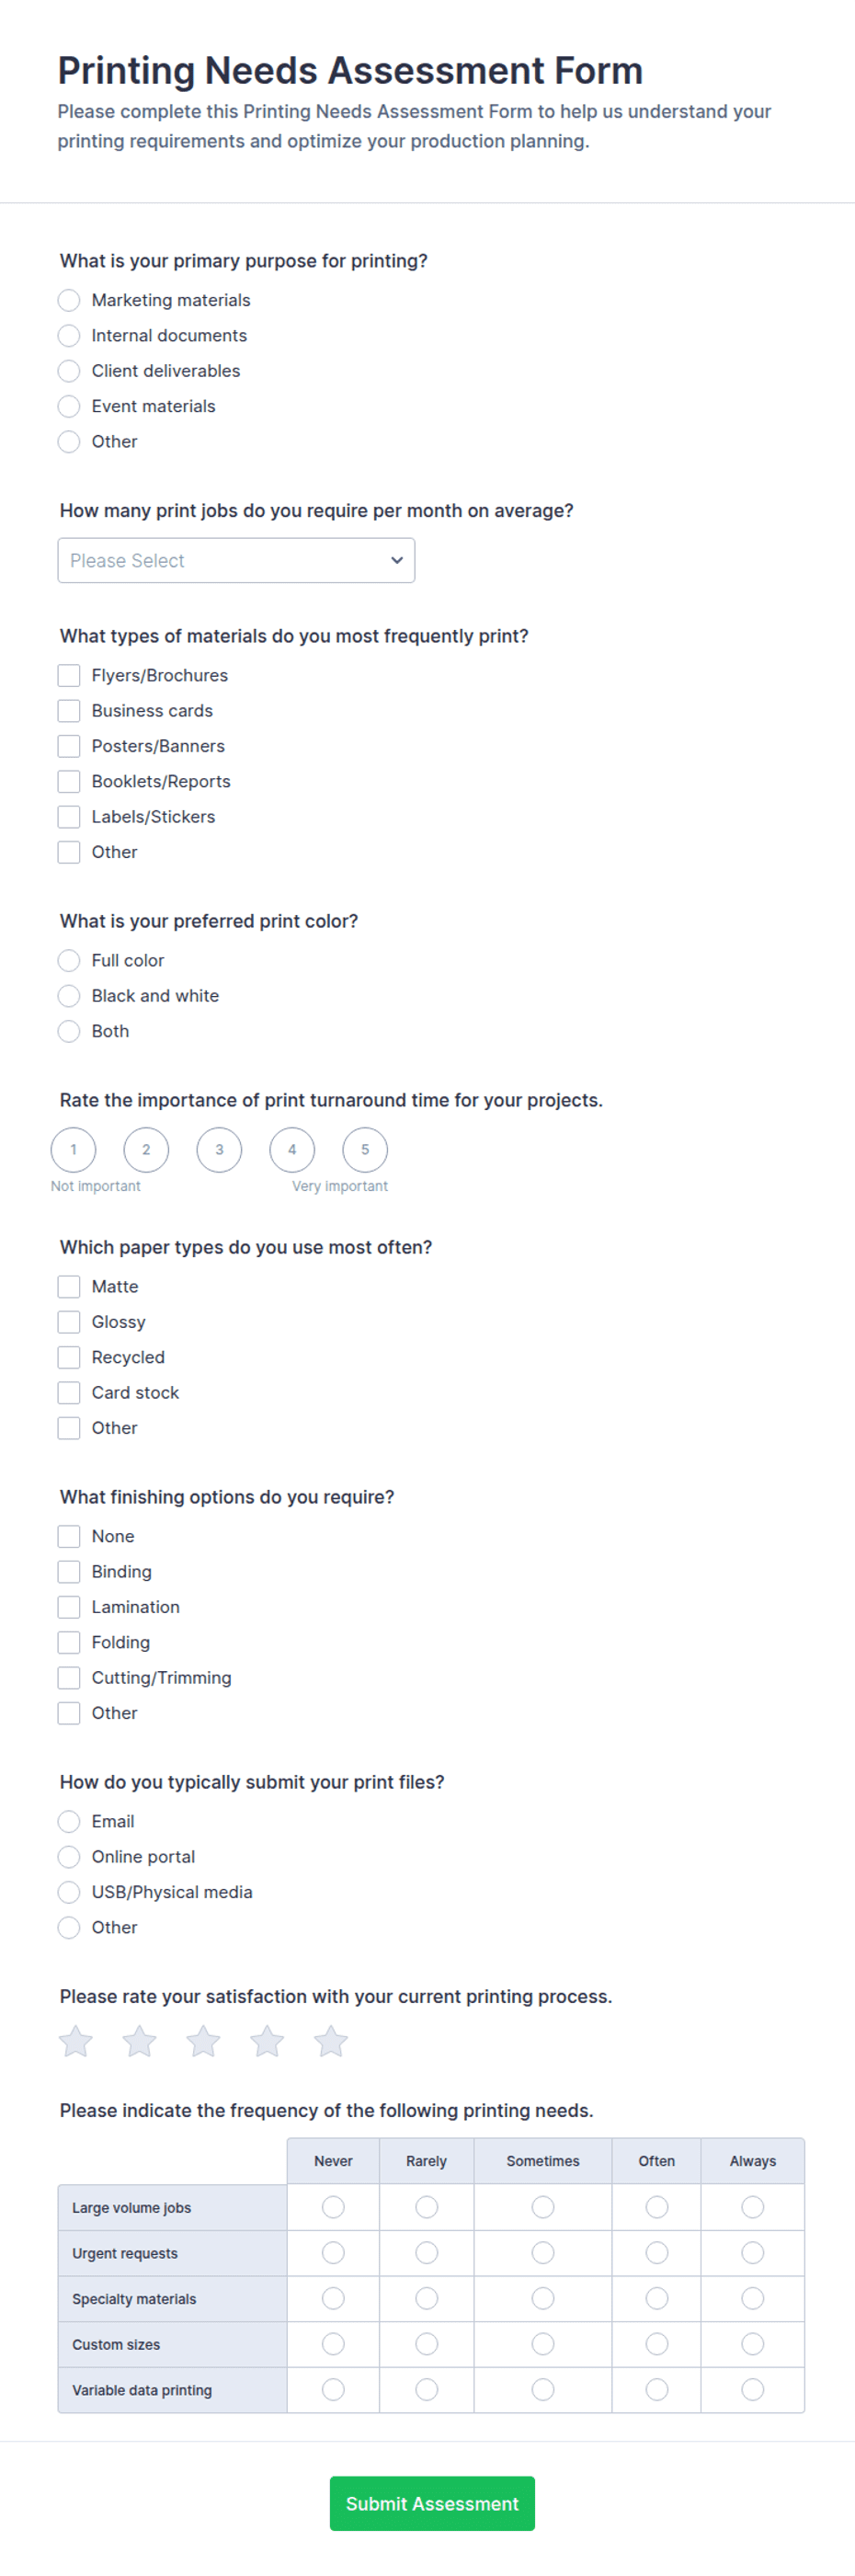855x2576 pixels.
Task: Rate turnaround importance as 5
Action: [365, 1149]
